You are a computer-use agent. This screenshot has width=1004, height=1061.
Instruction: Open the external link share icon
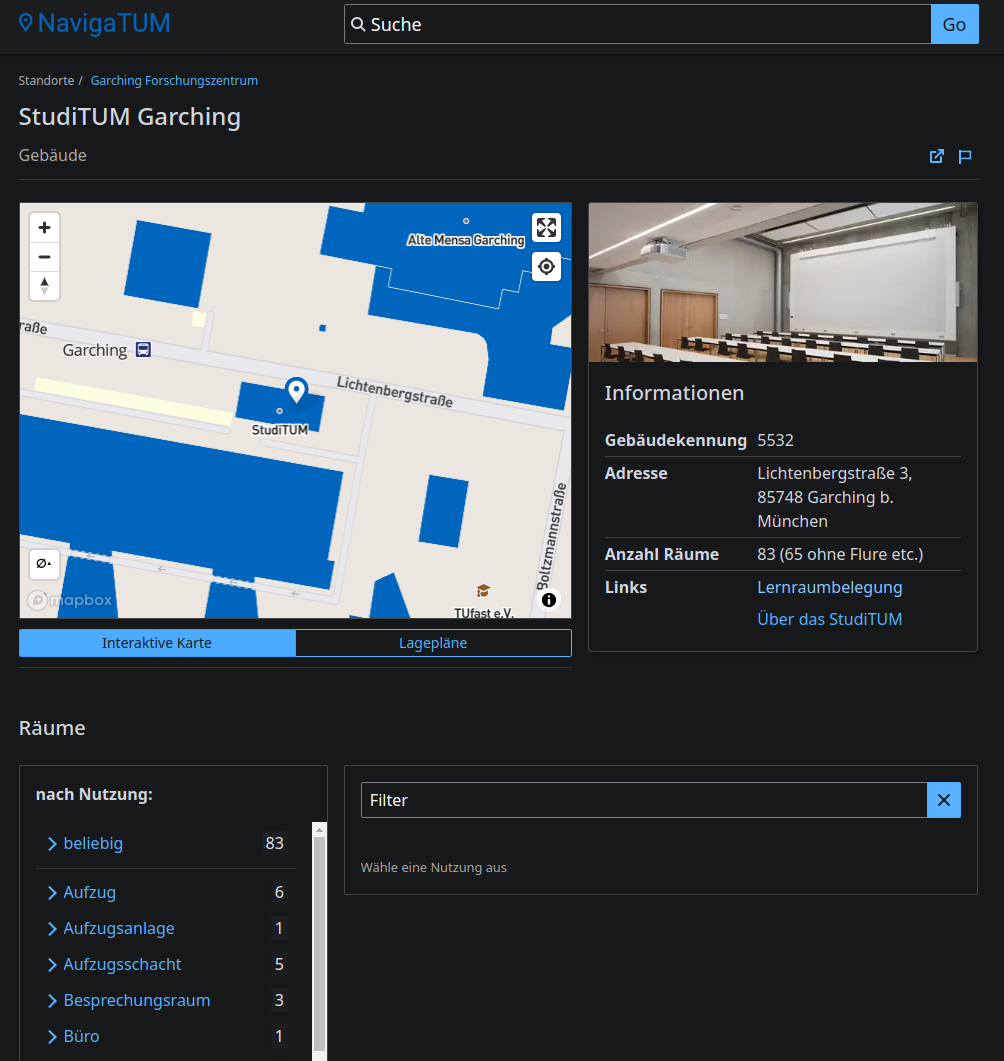coord(936,156)
